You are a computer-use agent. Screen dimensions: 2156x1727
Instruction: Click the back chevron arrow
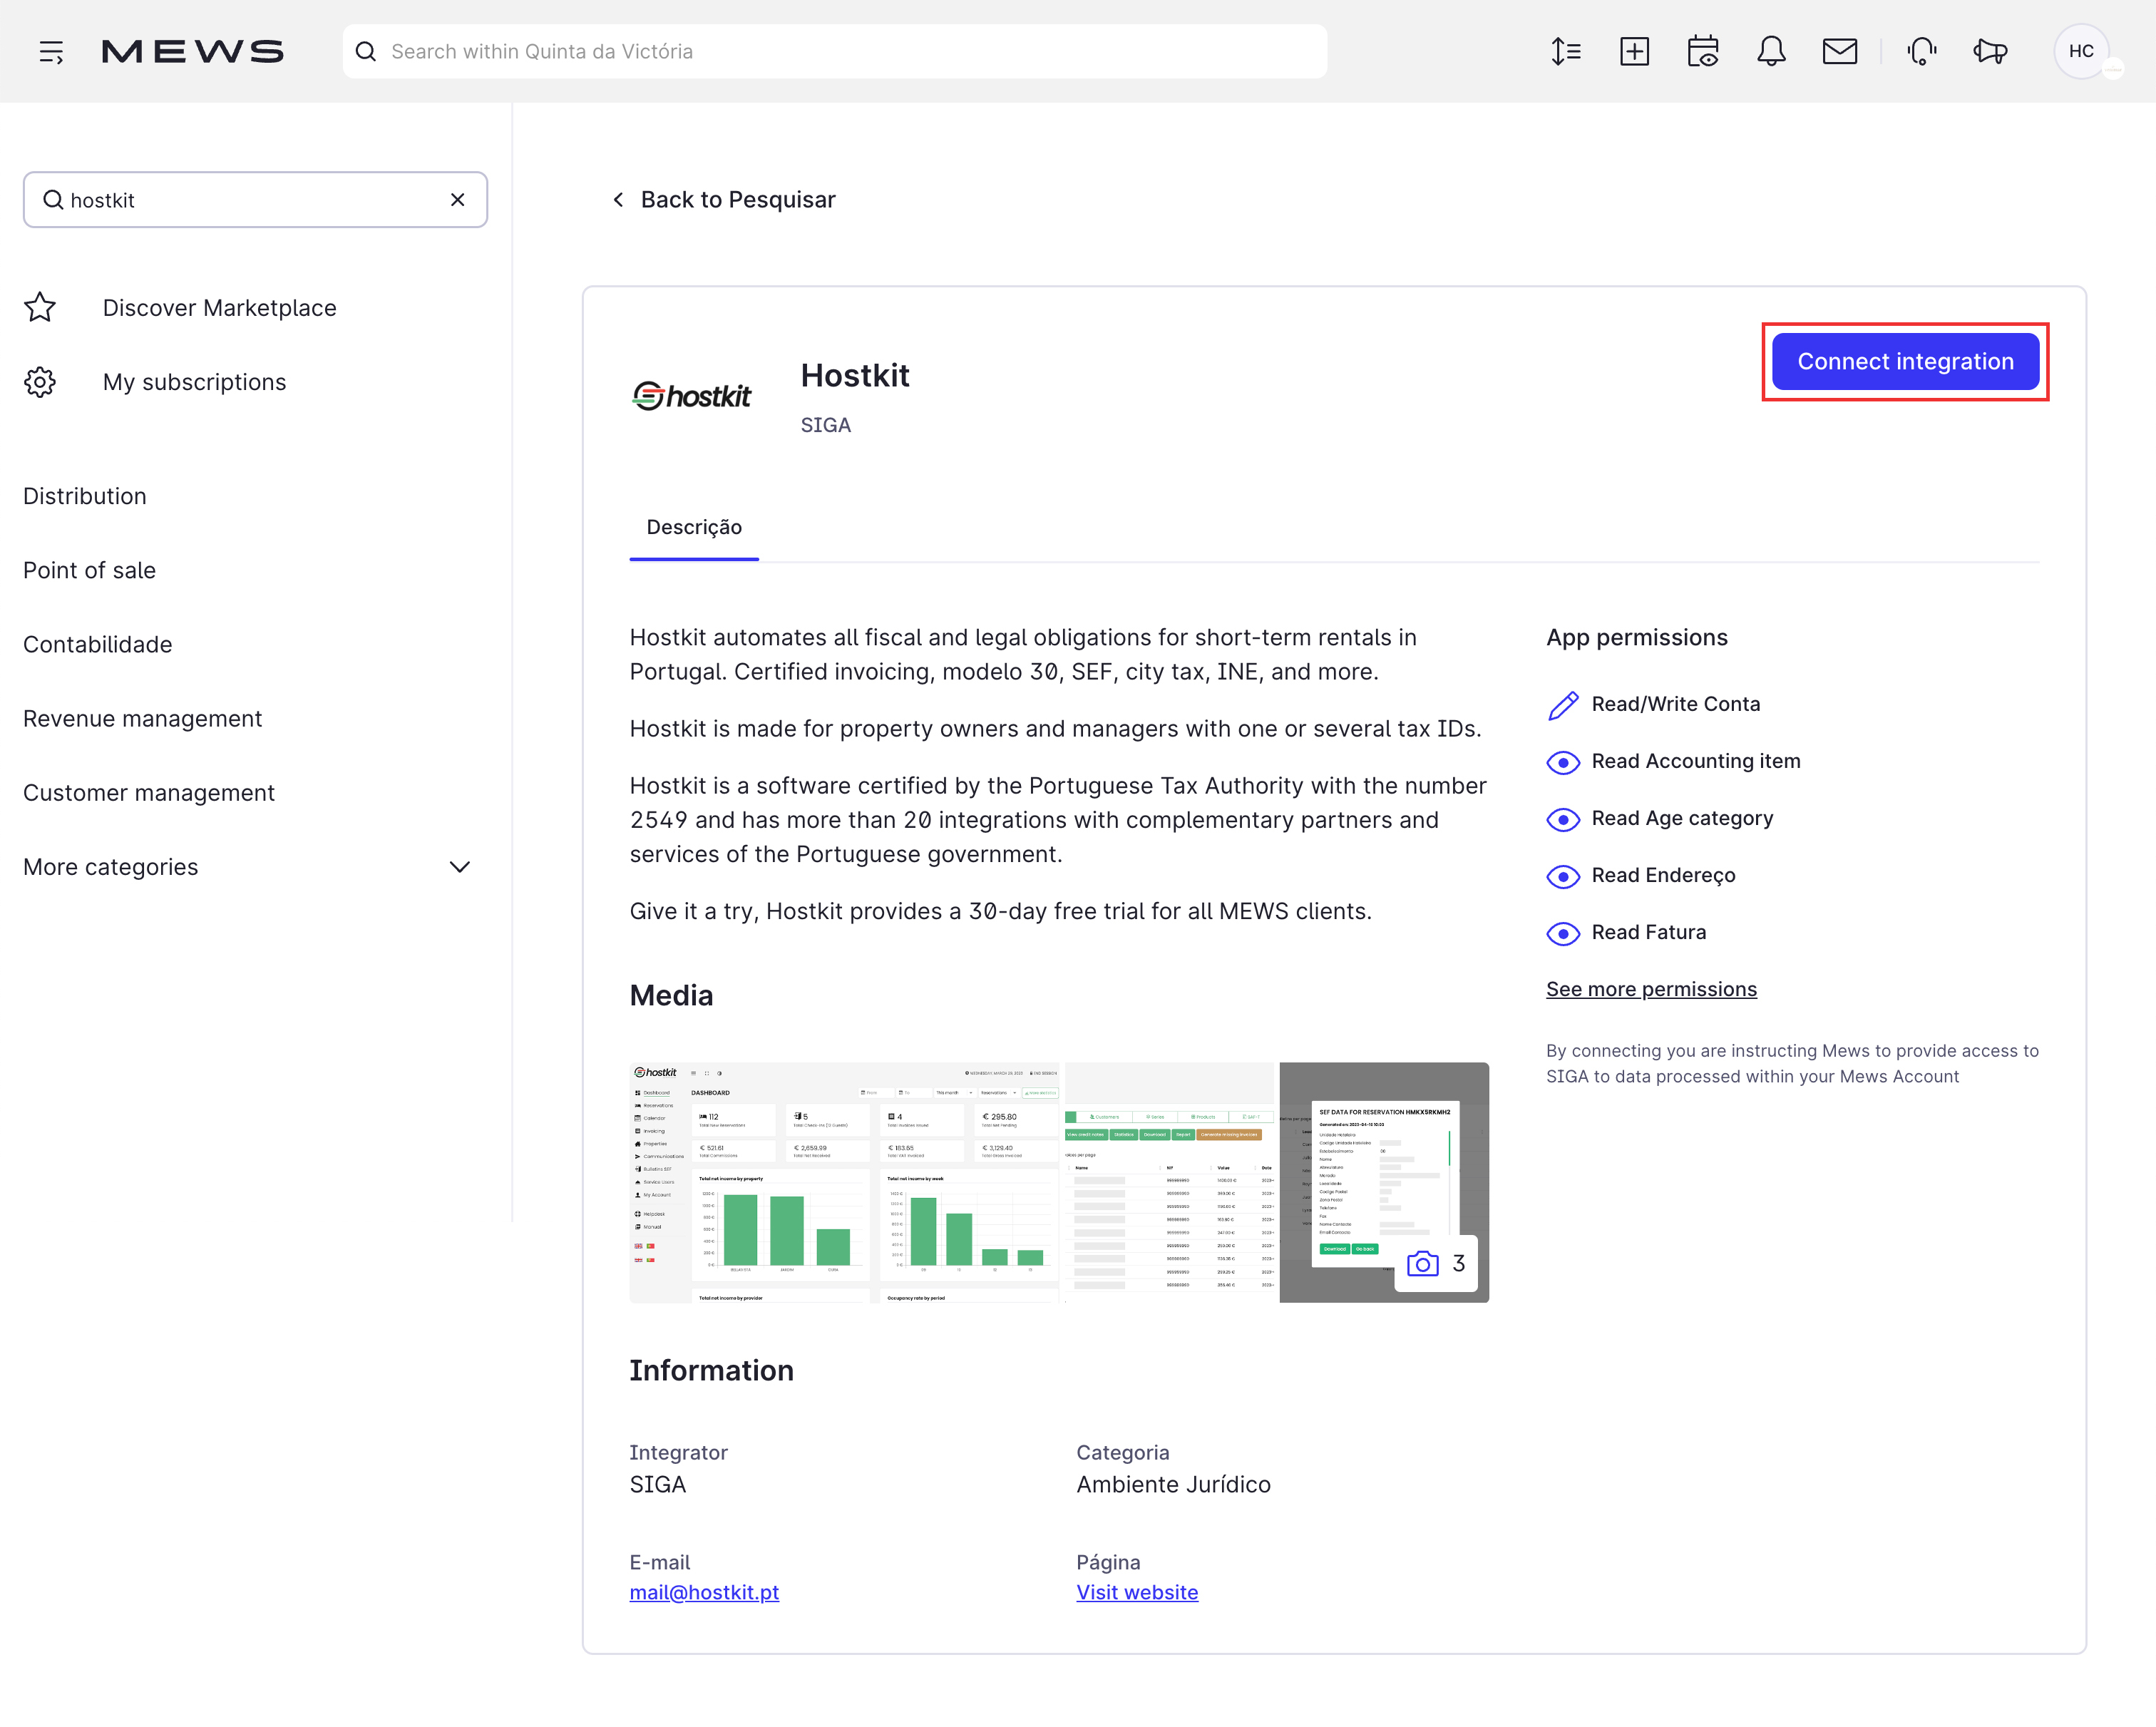tap(618, 200)
